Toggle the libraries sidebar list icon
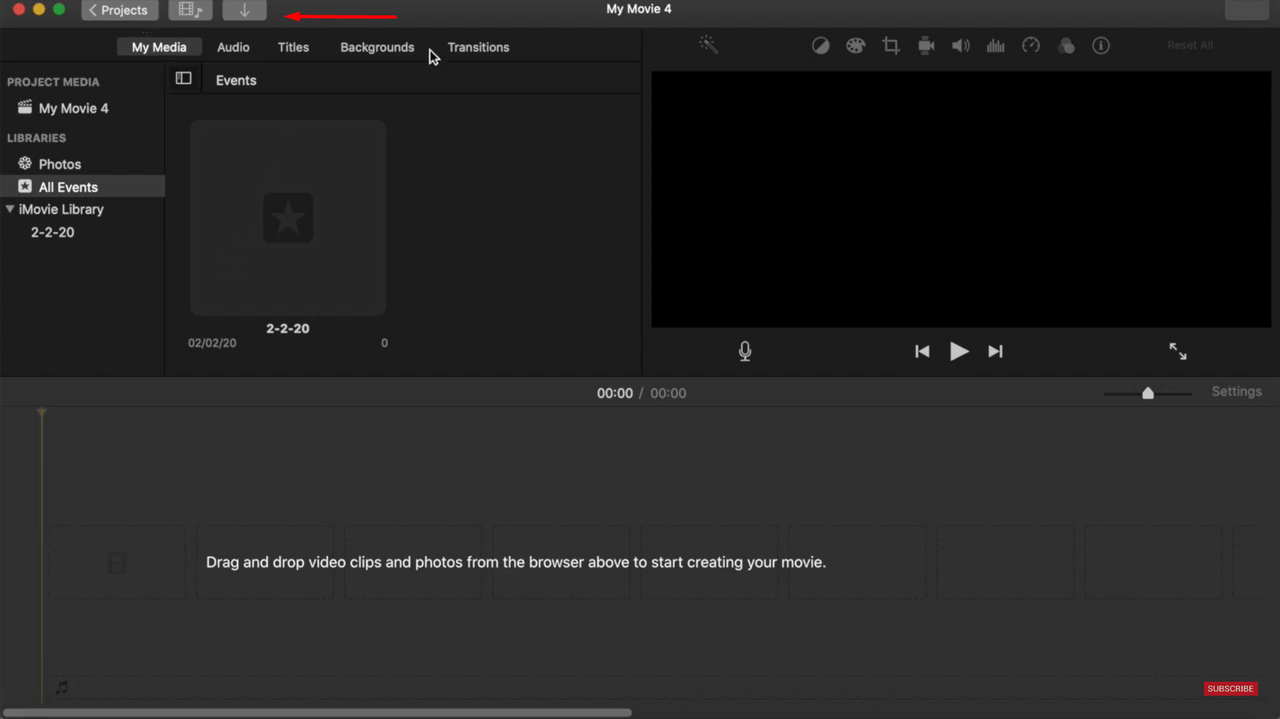1280x719 pixels. click(183, 78)
